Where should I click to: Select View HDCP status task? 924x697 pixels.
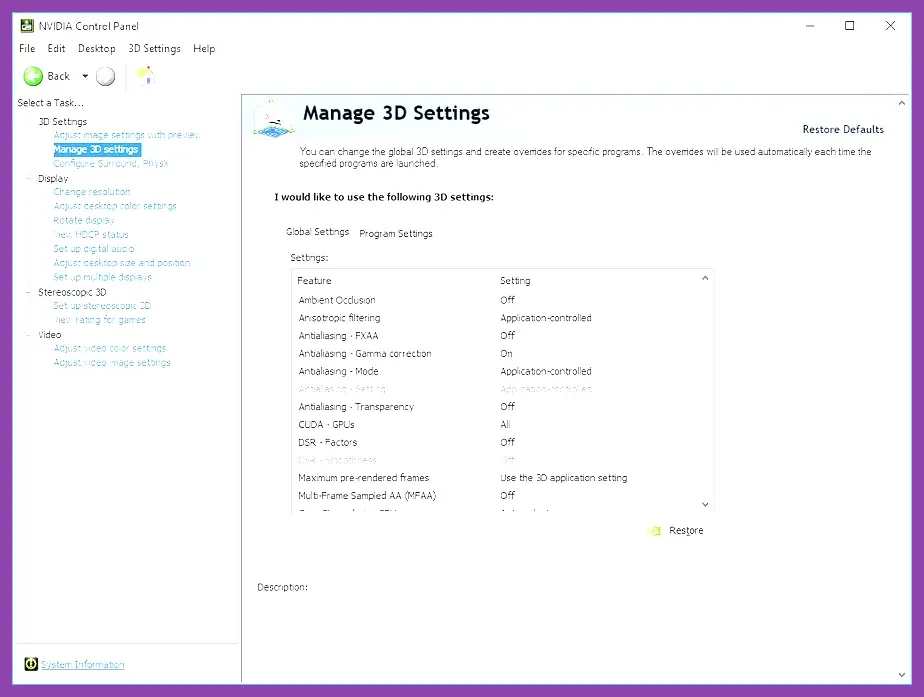(91, 234)
